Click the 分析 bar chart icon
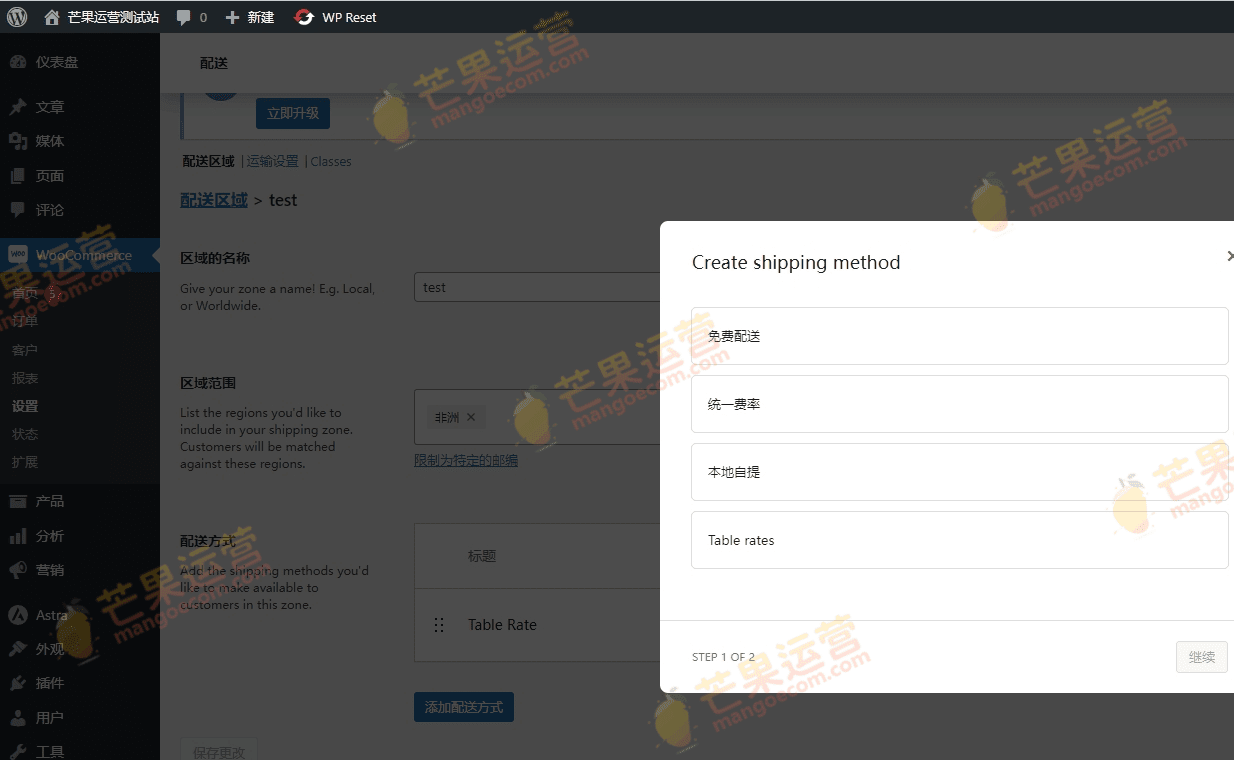This screenshot has width=1234, height=760. [18, 536]
